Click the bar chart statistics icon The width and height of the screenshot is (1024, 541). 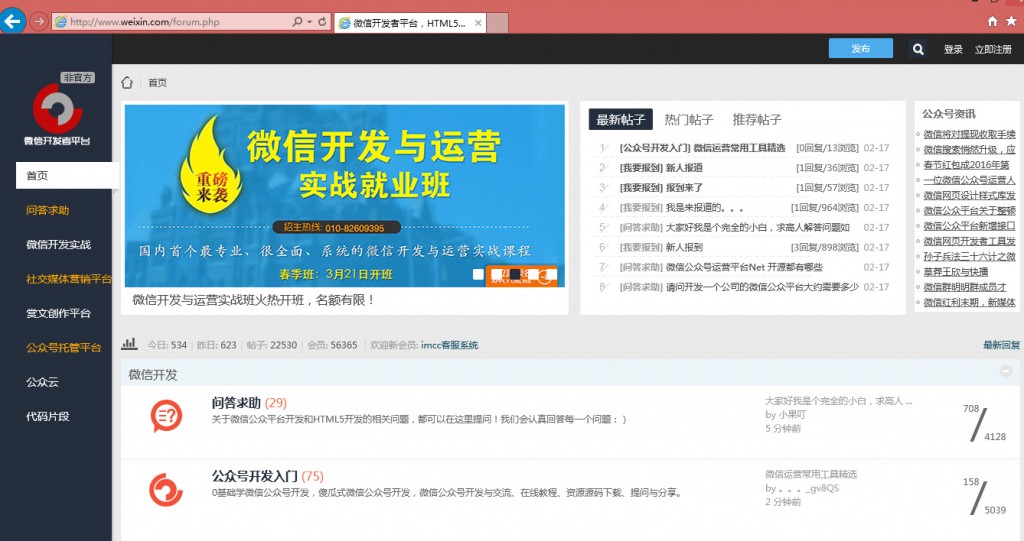click(x=129, y=343)
